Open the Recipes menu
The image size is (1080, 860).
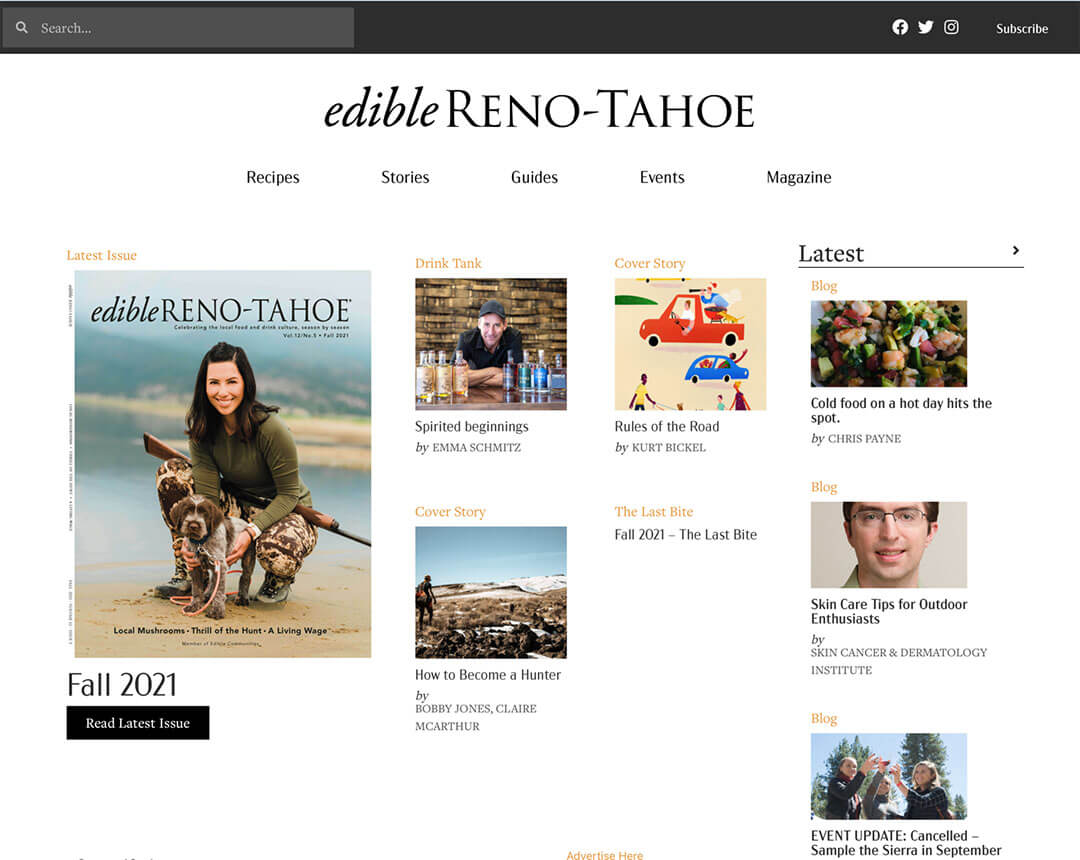pos(273,177)
